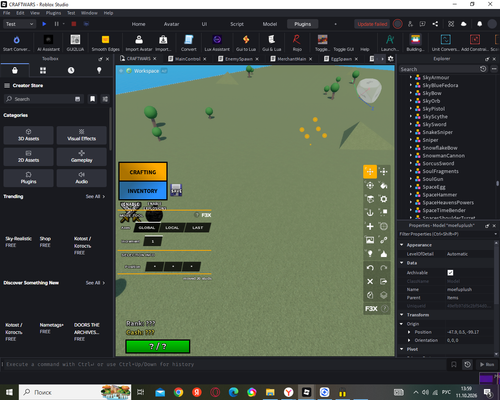
Task: Expand the Orientation property row
Action: [409, 340]
